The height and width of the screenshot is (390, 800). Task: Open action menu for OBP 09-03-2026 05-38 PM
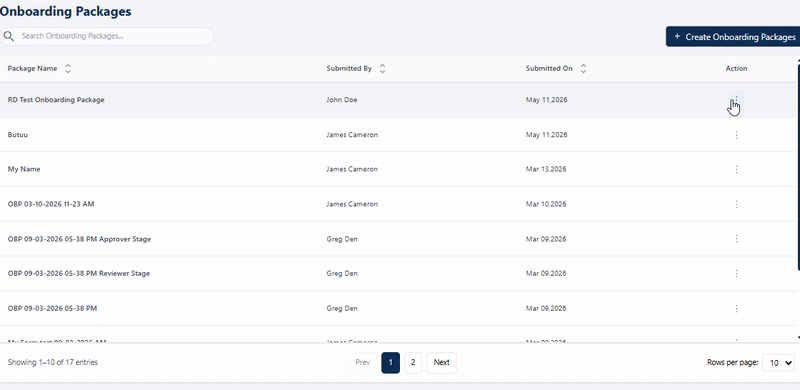736,308
